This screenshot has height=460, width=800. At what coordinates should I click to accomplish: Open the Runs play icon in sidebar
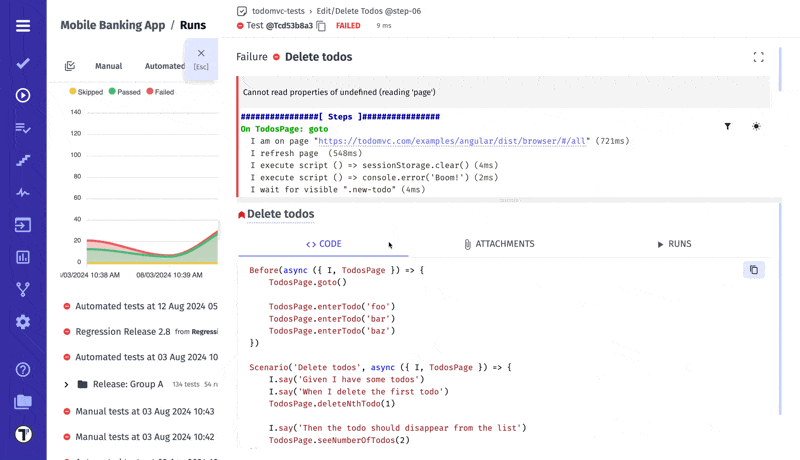[x=22, y=96]
